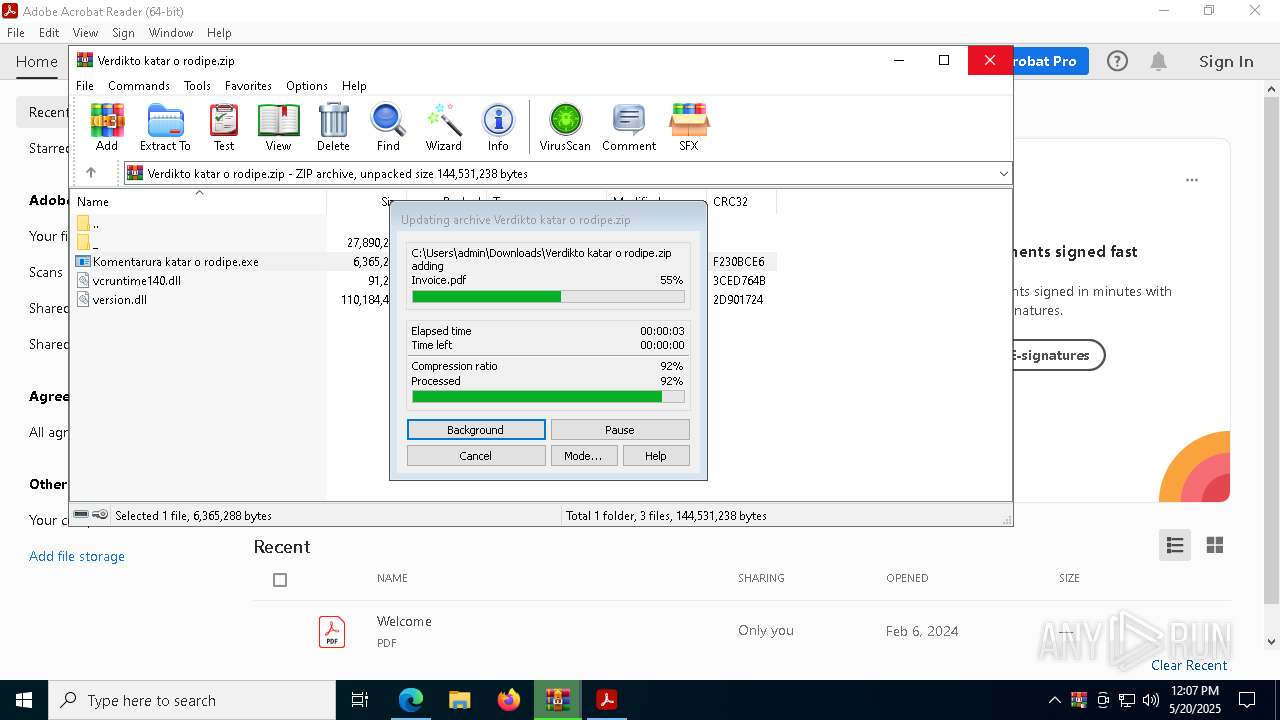Screen dimensions: 1280x720
Task: Click the Background button in progress dialog
Action: pos(476,430)
